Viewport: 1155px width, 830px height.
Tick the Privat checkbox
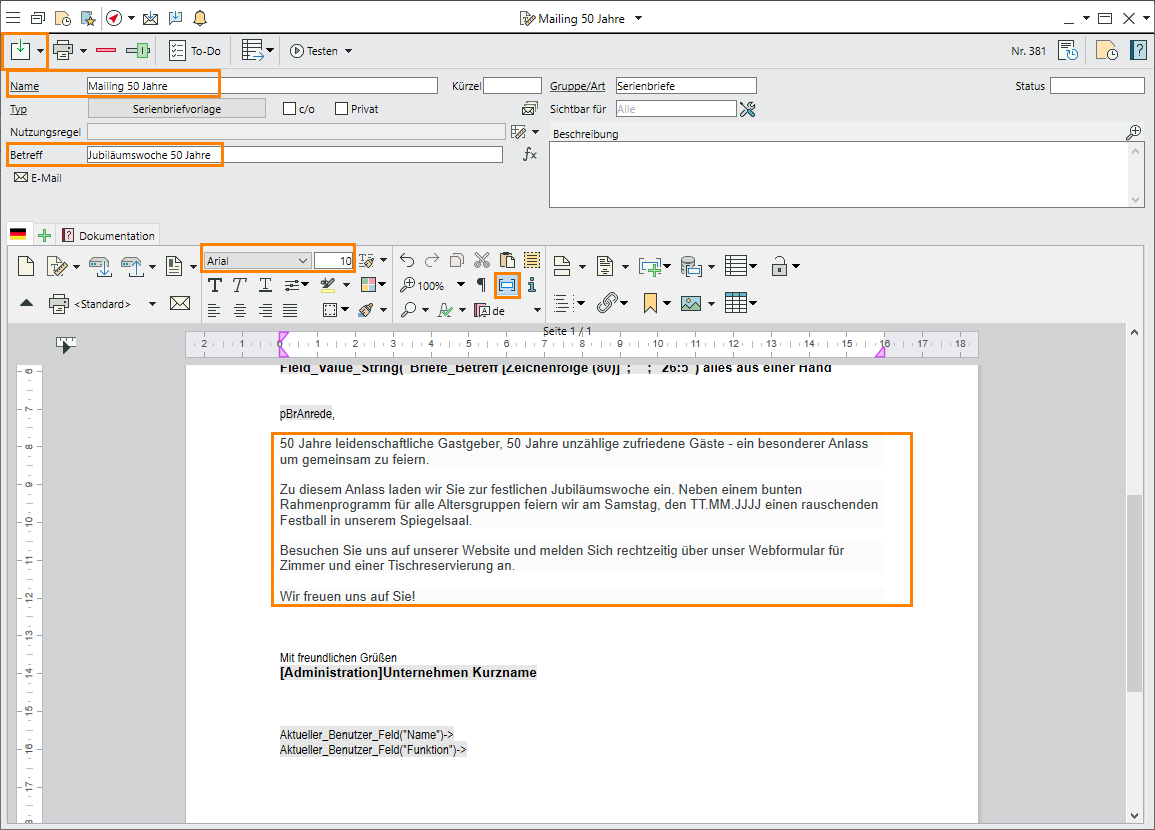341,109
